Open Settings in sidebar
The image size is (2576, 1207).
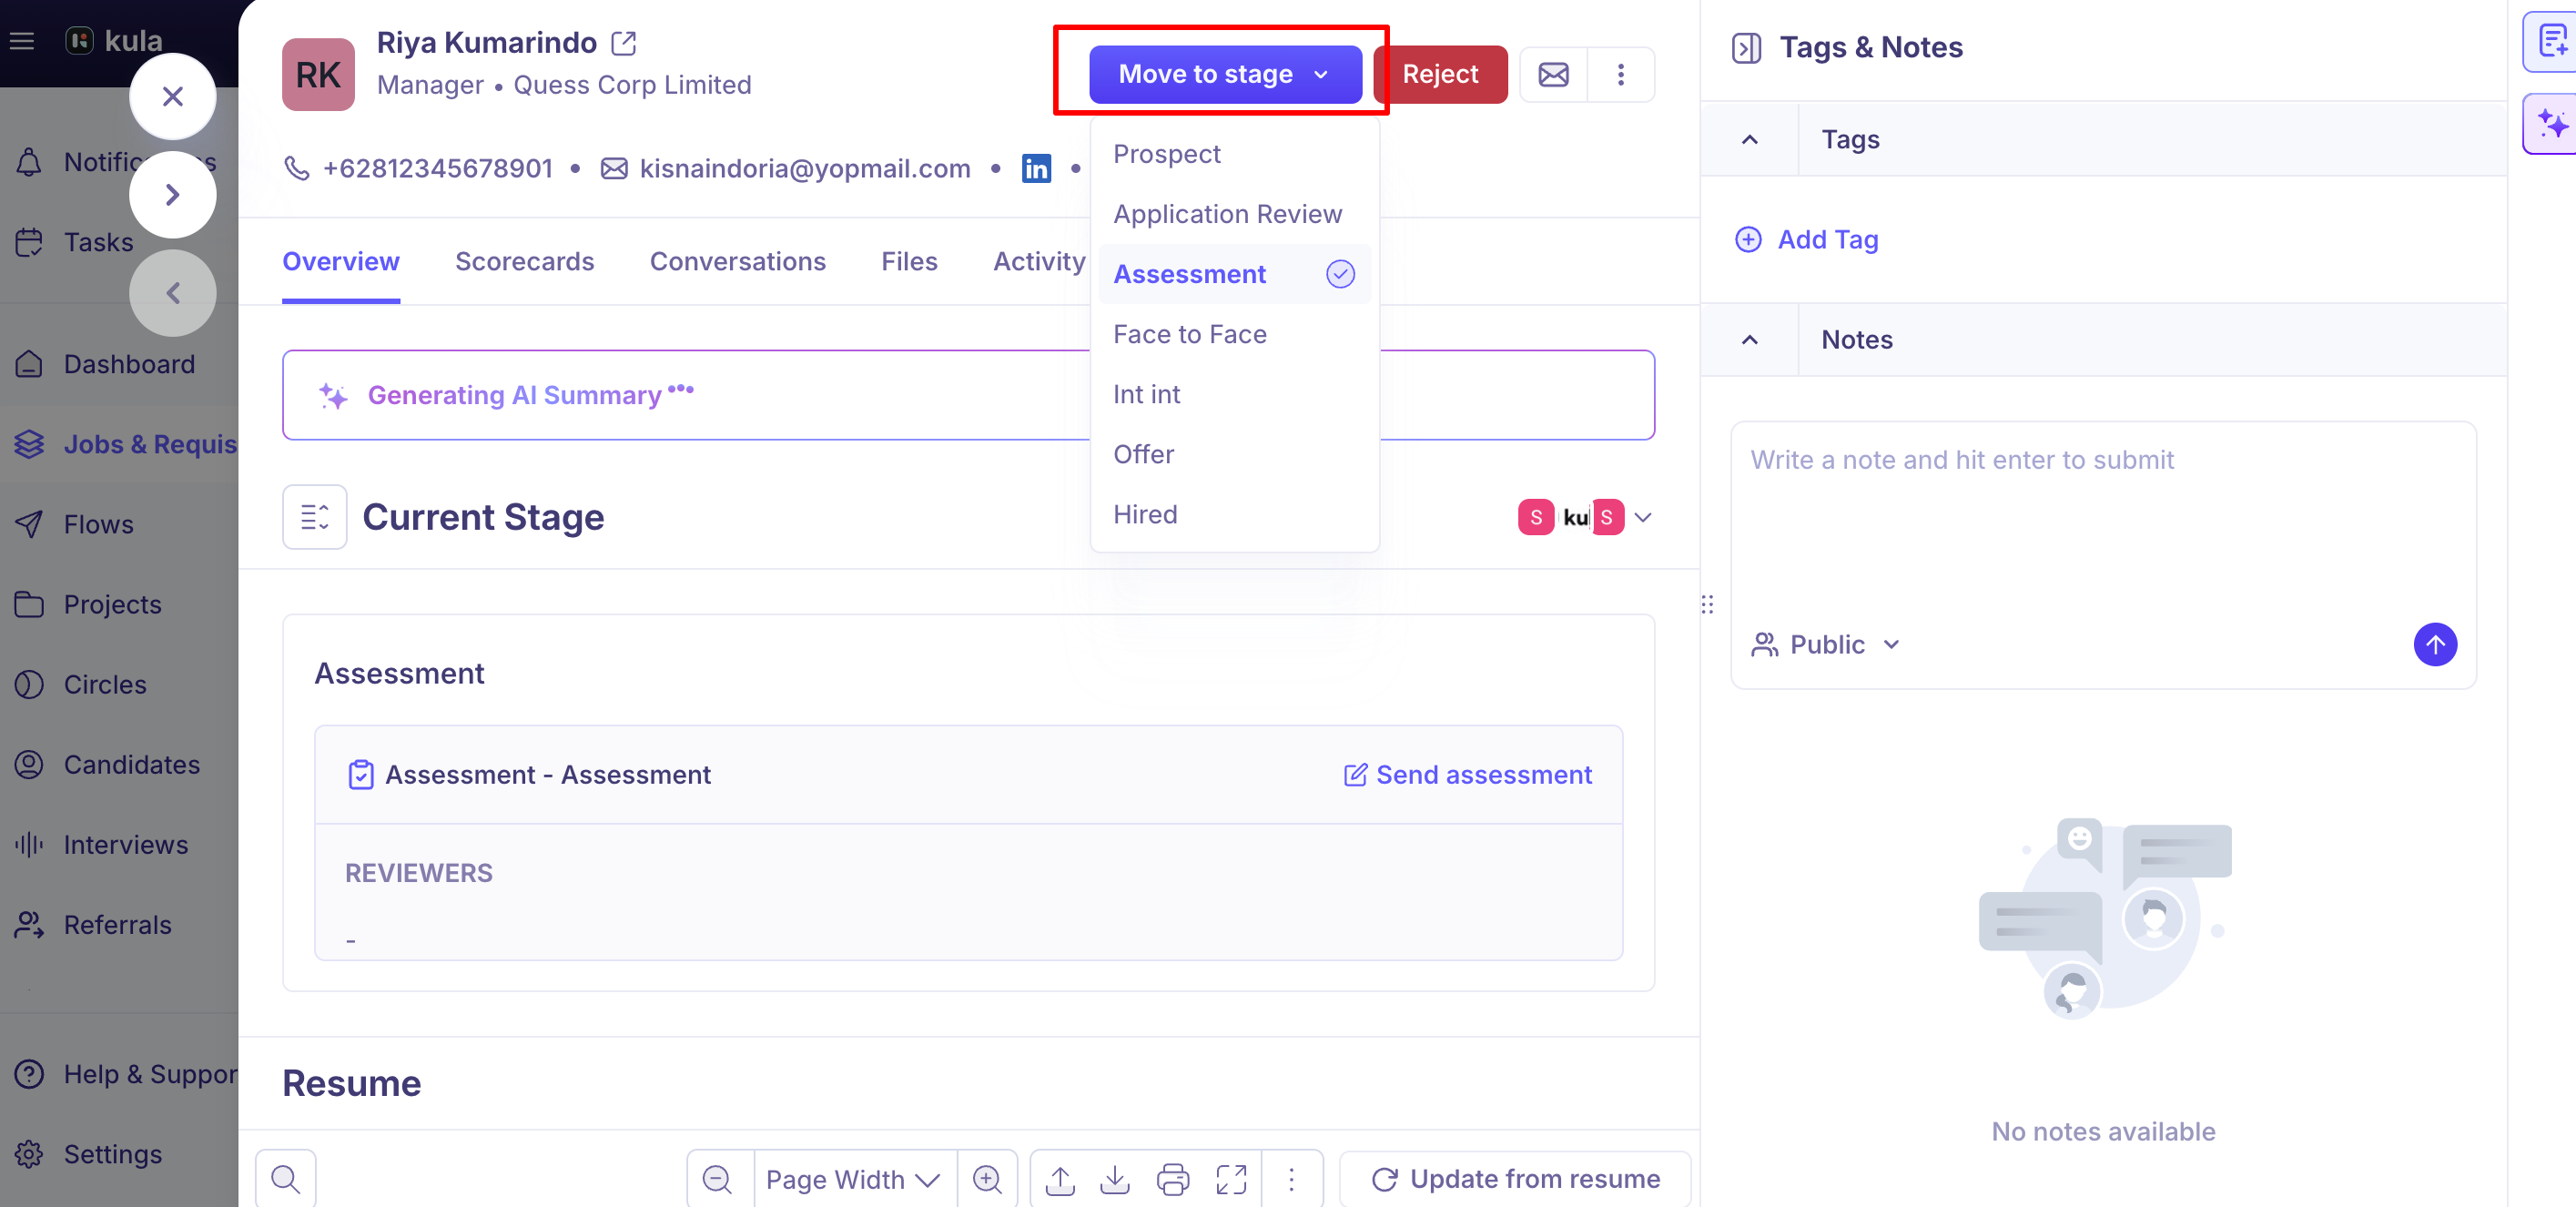[x=120, y=1154]
